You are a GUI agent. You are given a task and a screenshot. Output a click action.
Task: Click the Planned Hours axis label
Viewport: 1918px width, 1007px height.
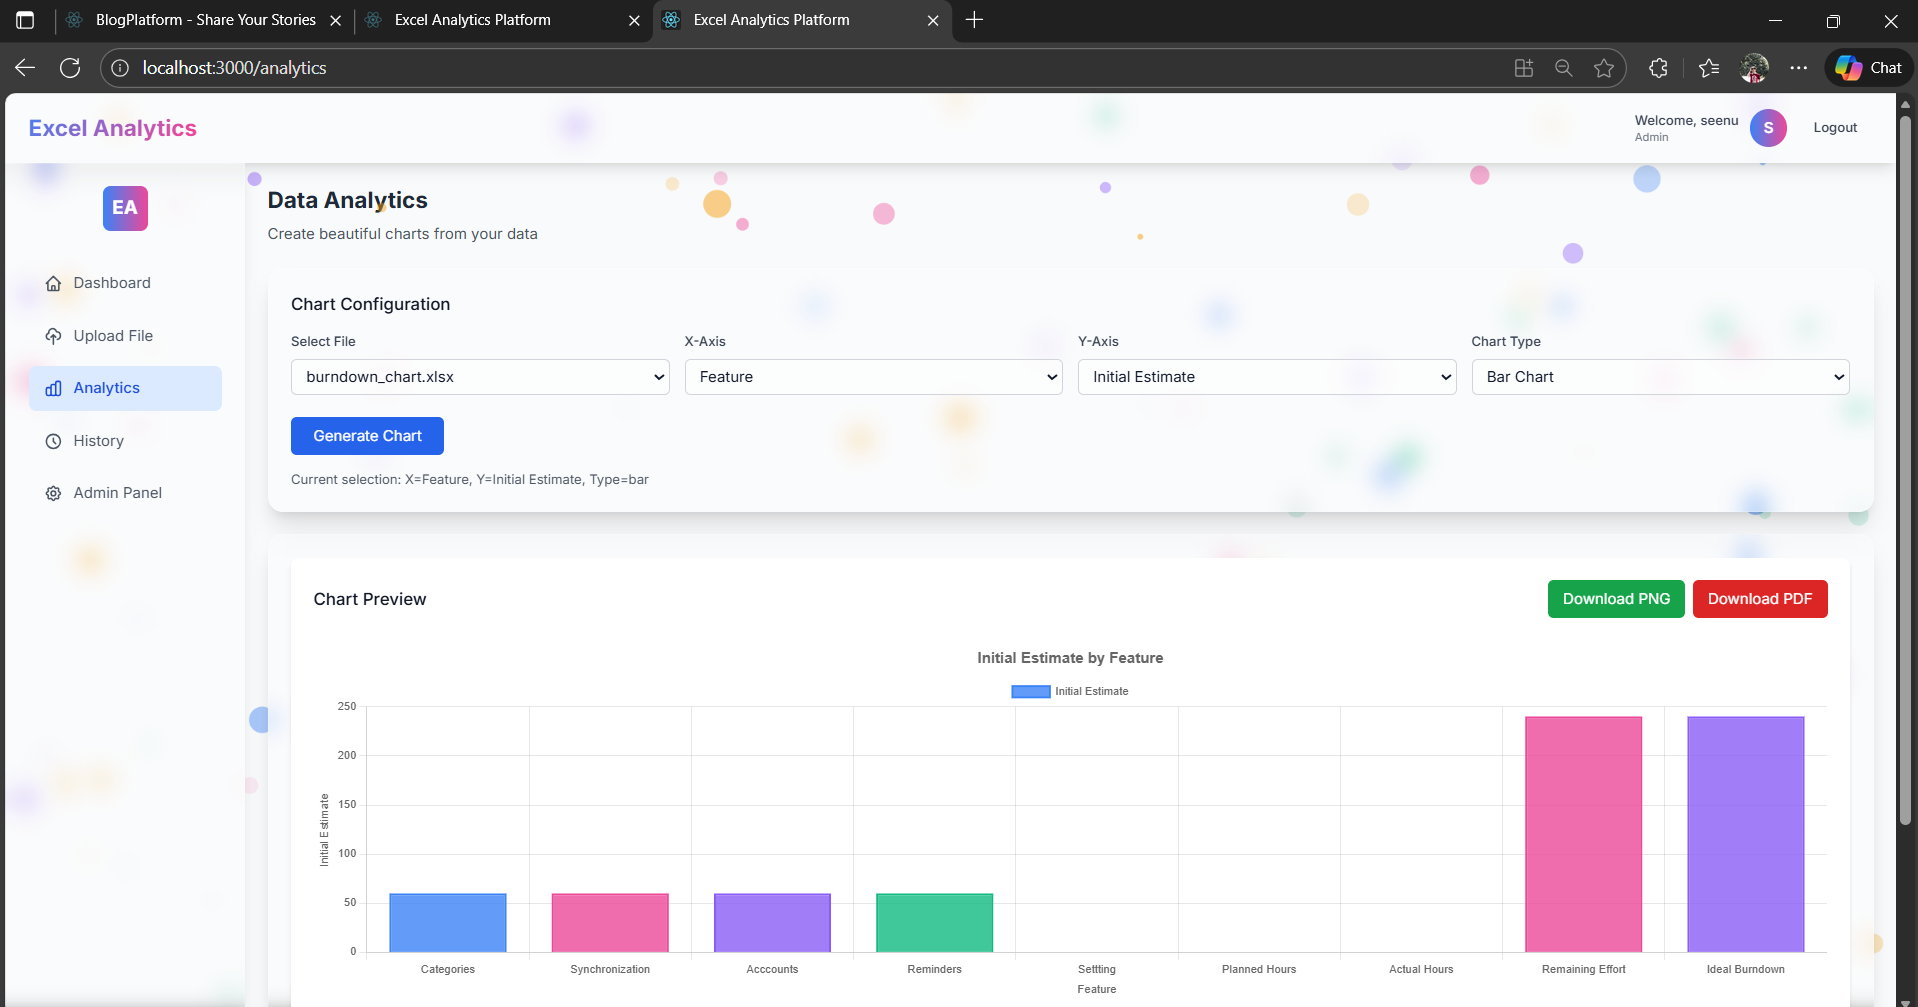pos(1259,969)
